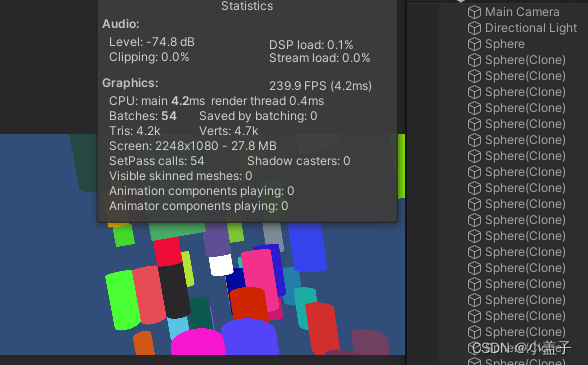Click the 239.9 FPS readout
This screenshot has width=588, height=365.
point(320,86)
